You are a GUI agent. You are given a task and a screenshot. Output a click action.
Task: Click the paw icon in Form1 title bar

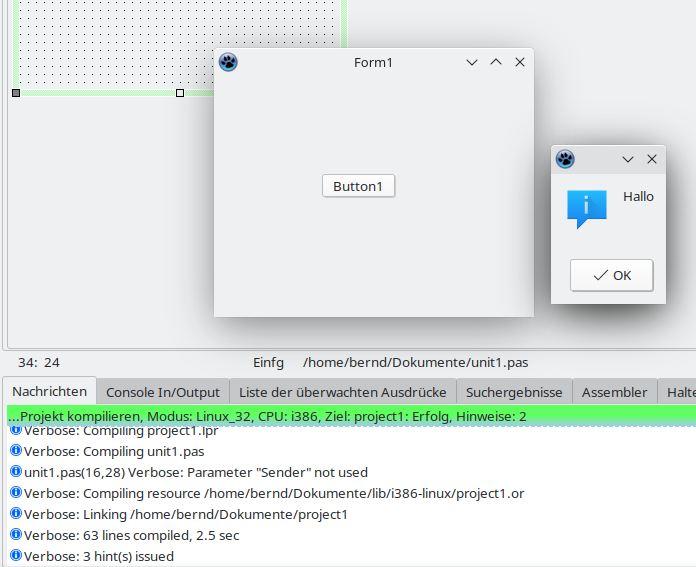coord(228,62)
